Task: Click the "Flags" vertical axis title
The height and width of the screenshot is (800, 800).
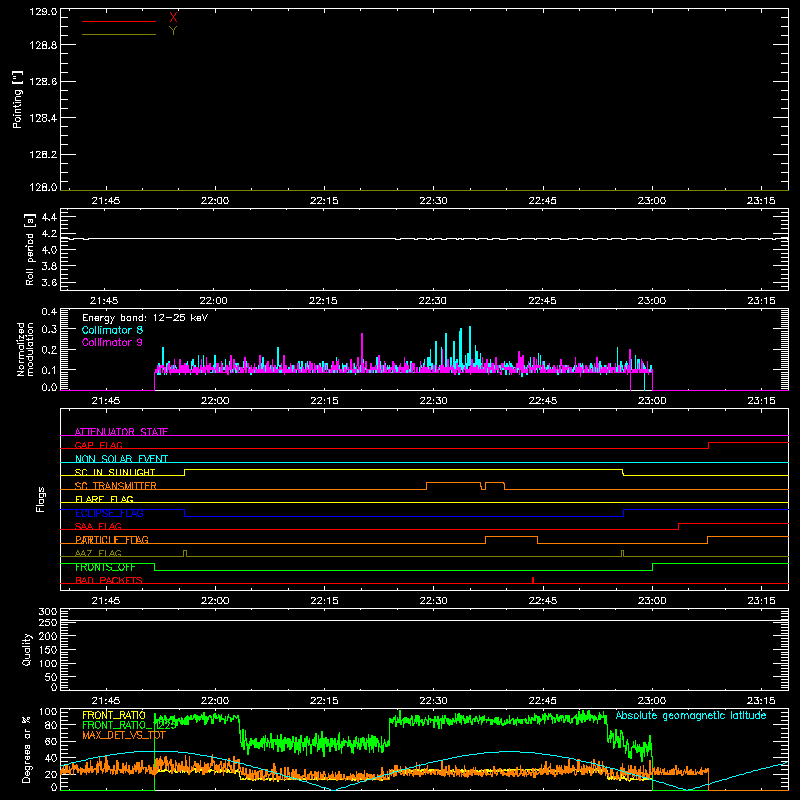Action: [40, 499]
